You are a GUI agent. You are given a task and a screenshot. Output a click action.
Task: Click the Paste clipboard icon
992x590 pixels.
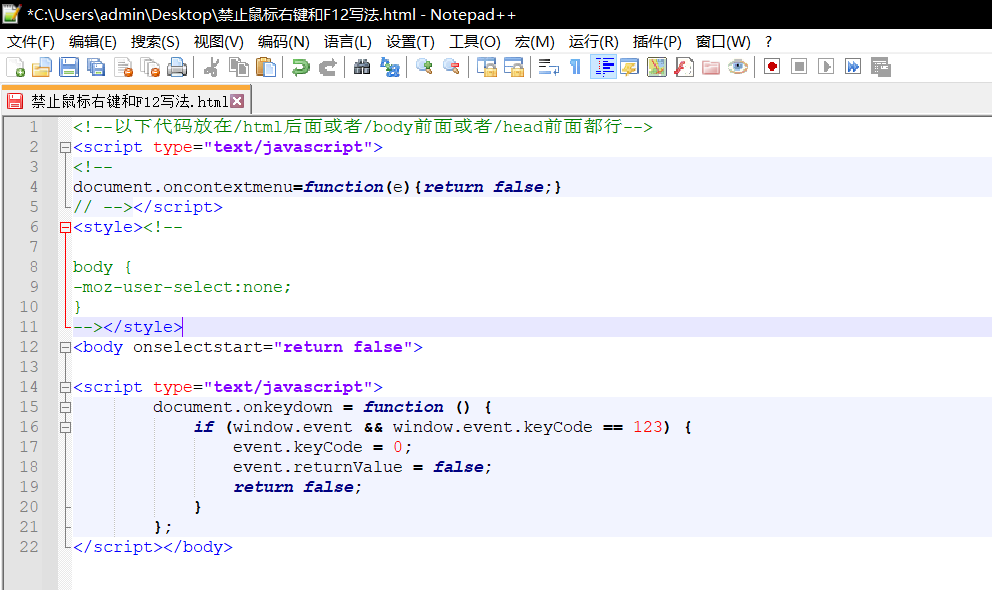266,67
